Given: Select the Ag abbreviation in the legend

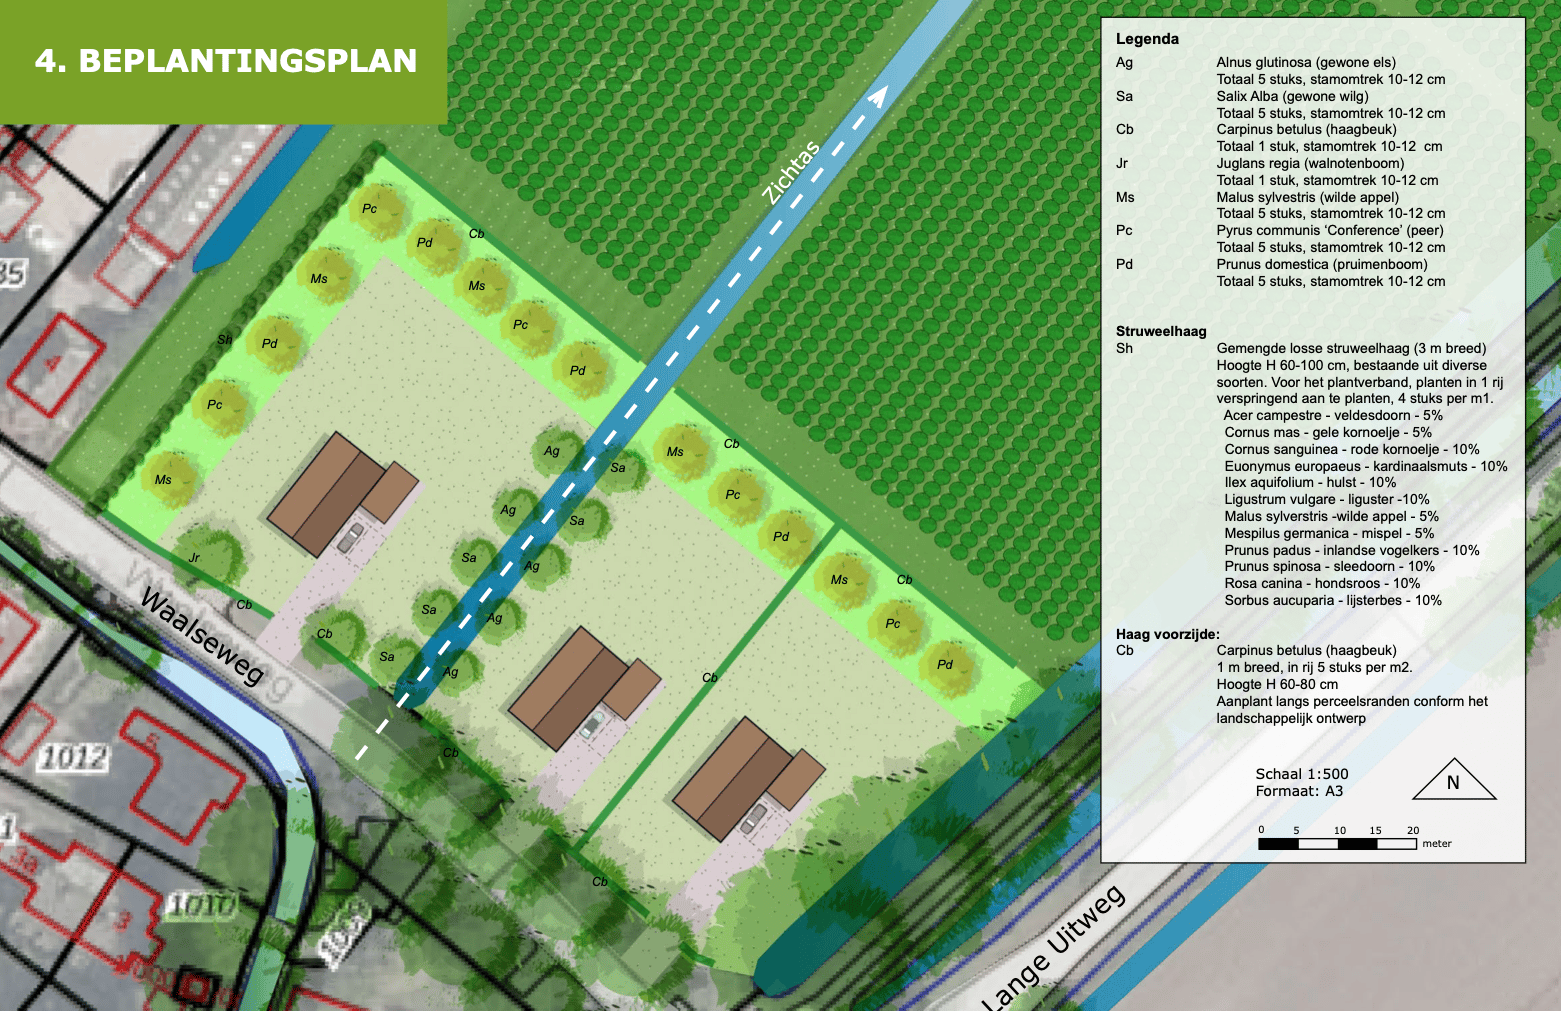Looking at the screenshot, I should (x=1124, y=63).
